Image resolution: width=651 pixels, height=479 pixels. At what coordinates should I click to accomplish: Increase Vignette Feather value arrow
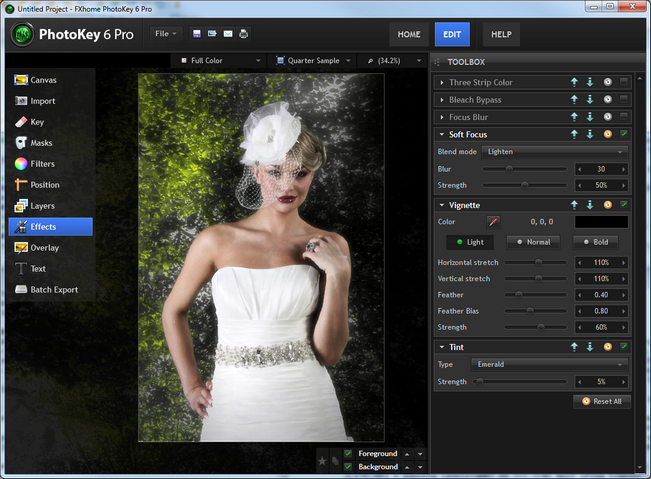623,295
